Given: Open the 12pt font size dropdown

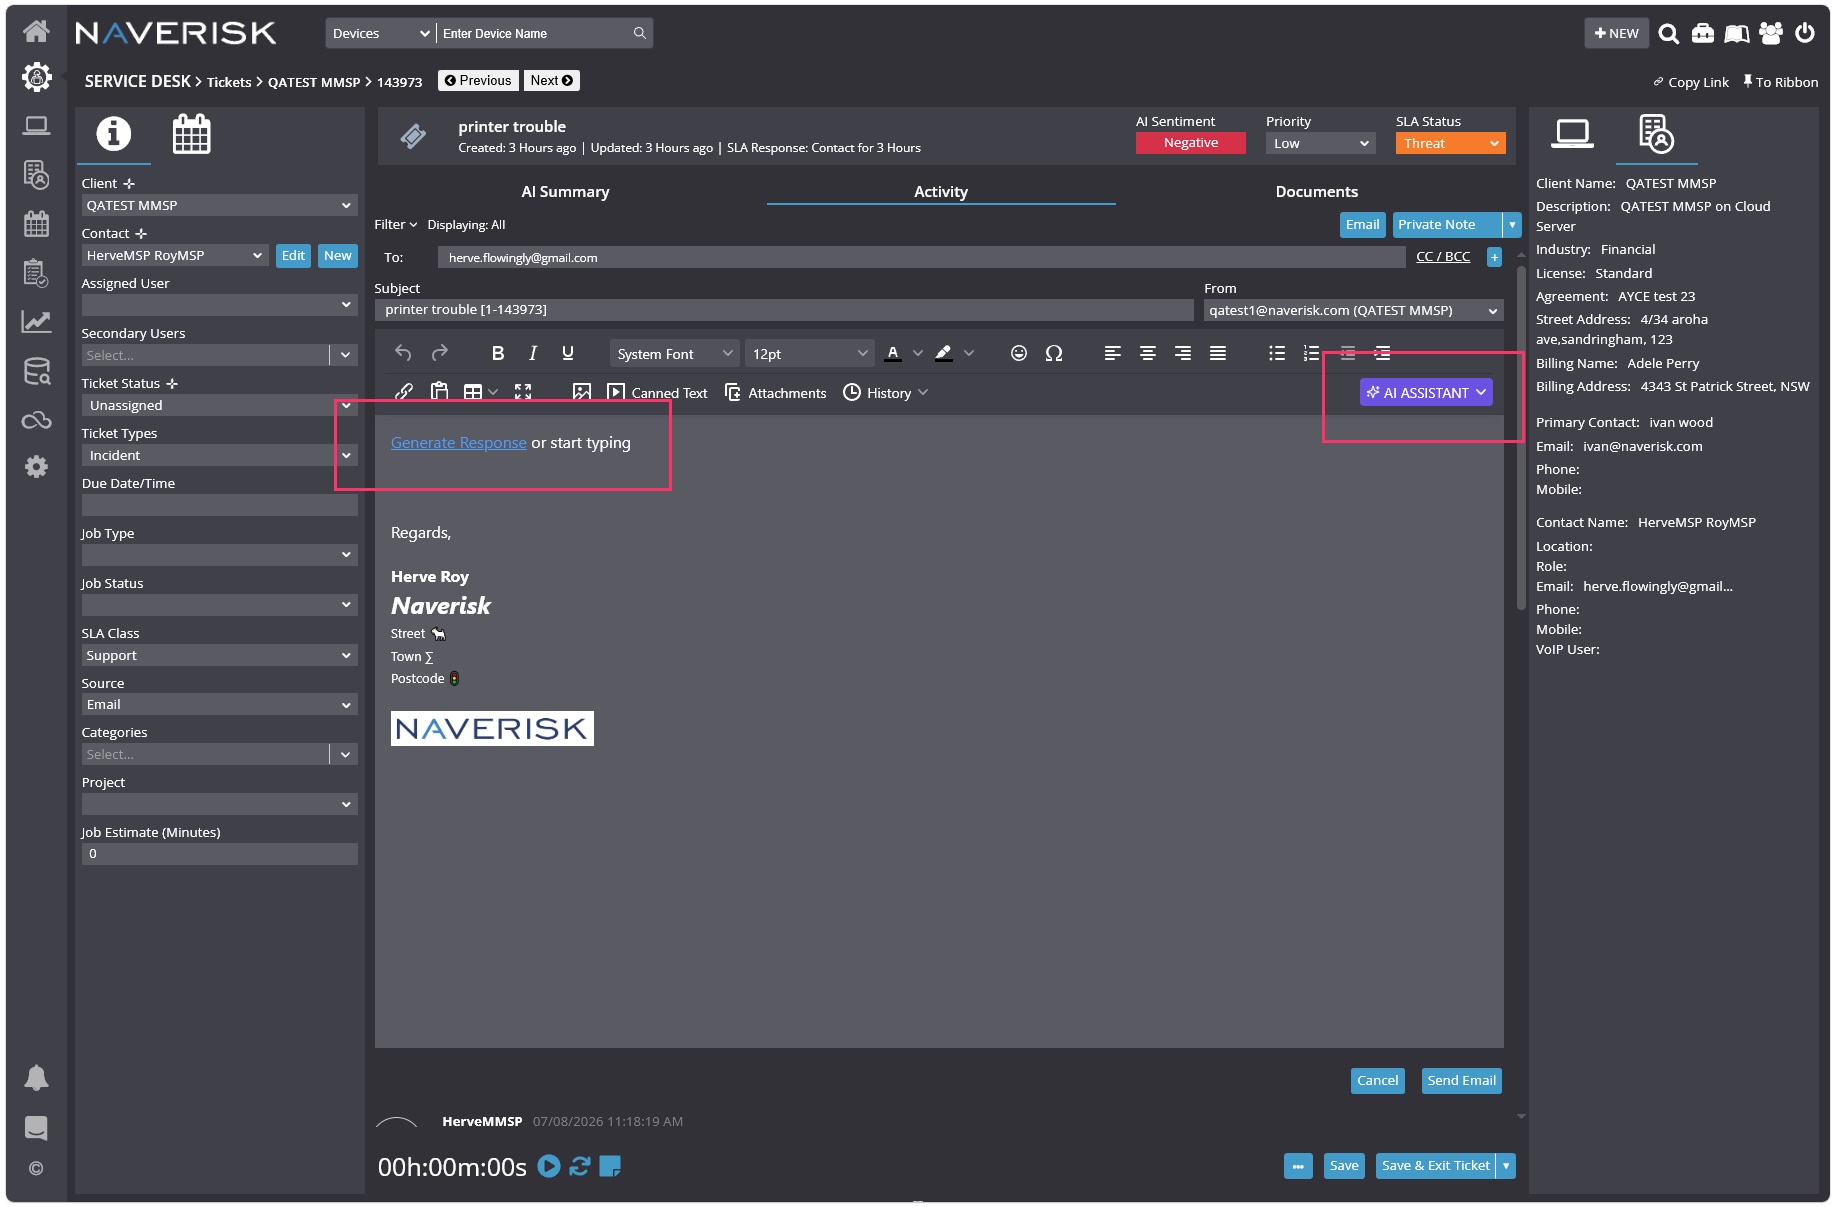Looking at the screenshot, I should coord(810,354).
